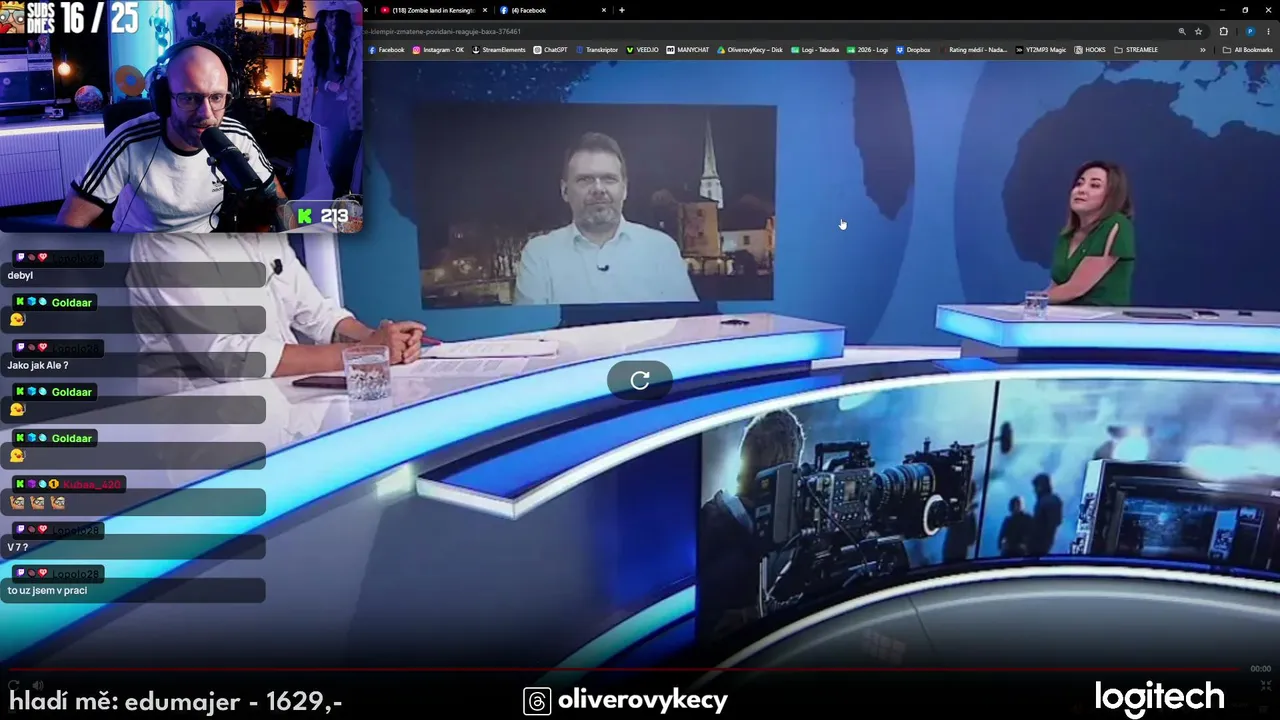Open the Chrome three-dot menu

1268,31
